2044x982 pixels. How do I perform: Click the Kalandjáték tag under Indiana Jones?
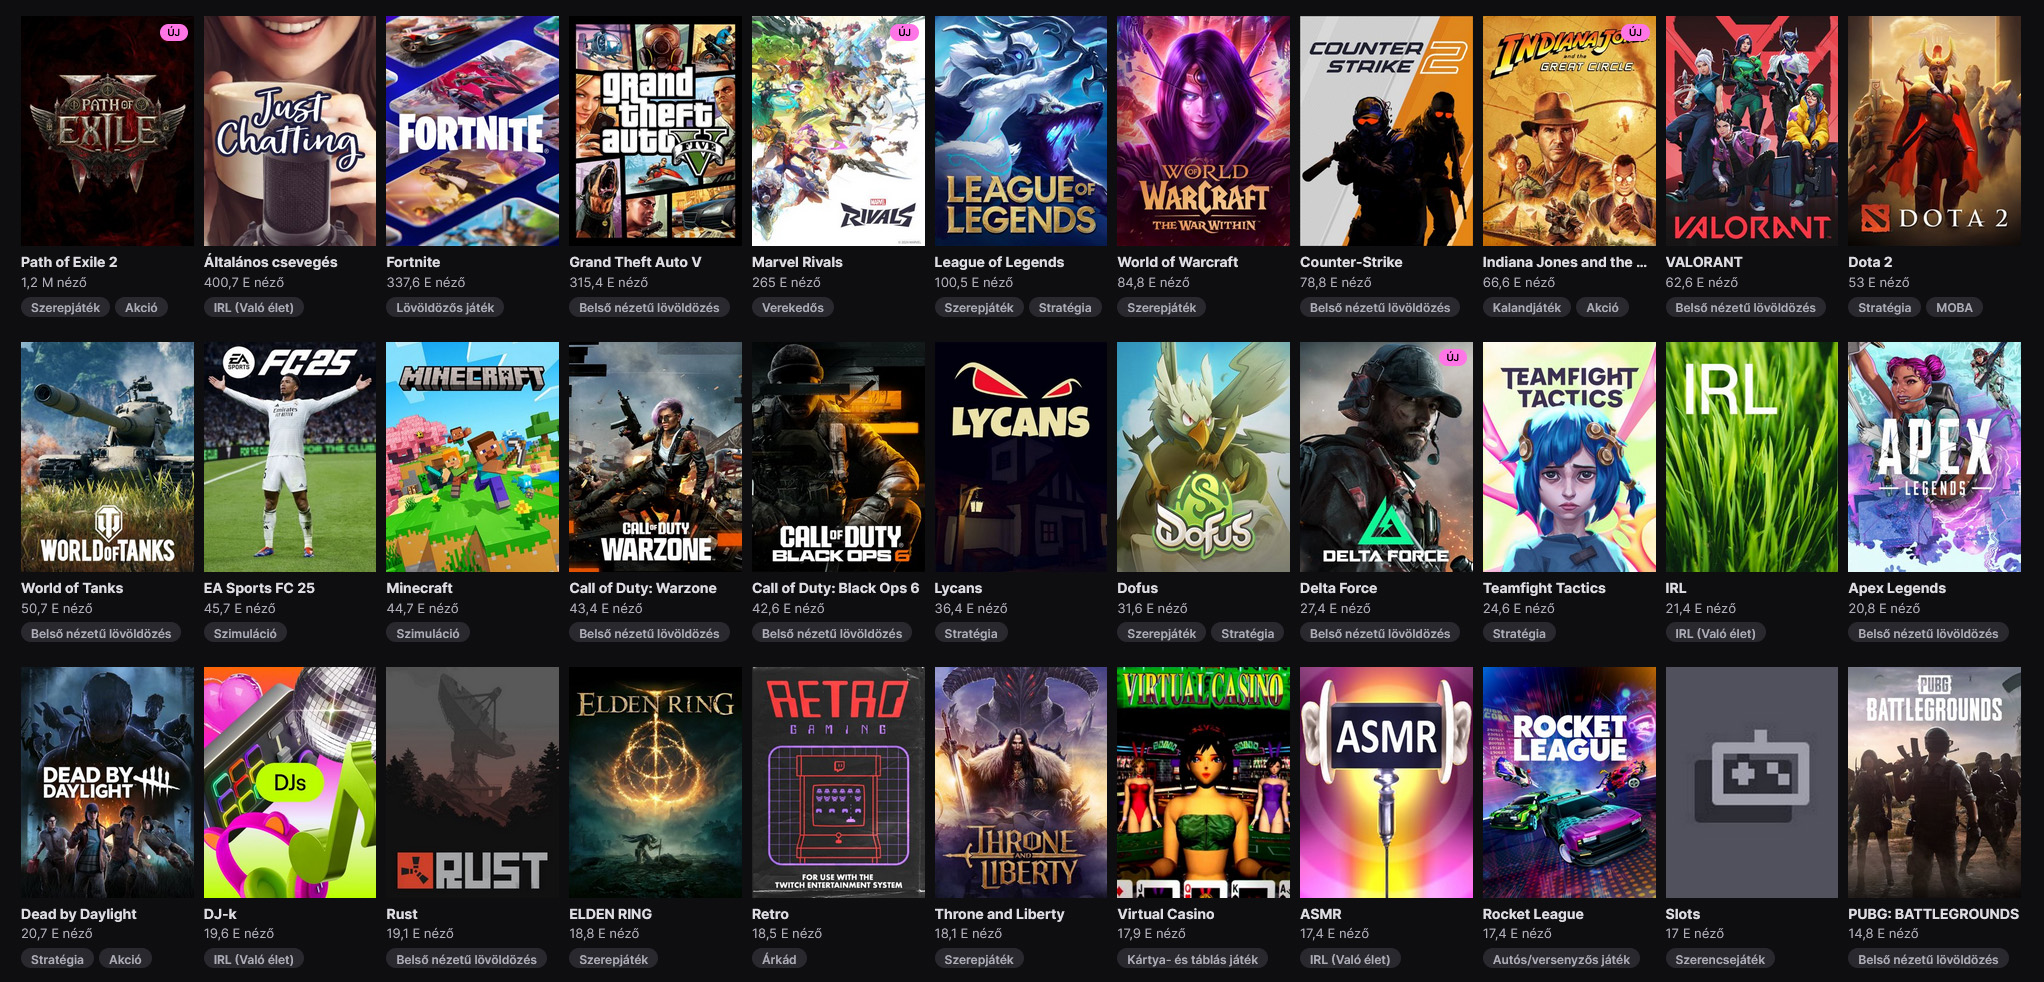tap(1527, 308)
